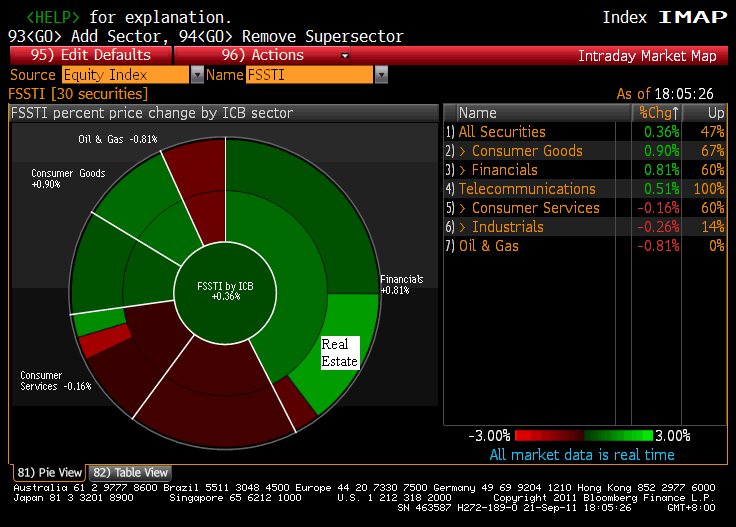Click the Name column header

(x=478, y=113)
